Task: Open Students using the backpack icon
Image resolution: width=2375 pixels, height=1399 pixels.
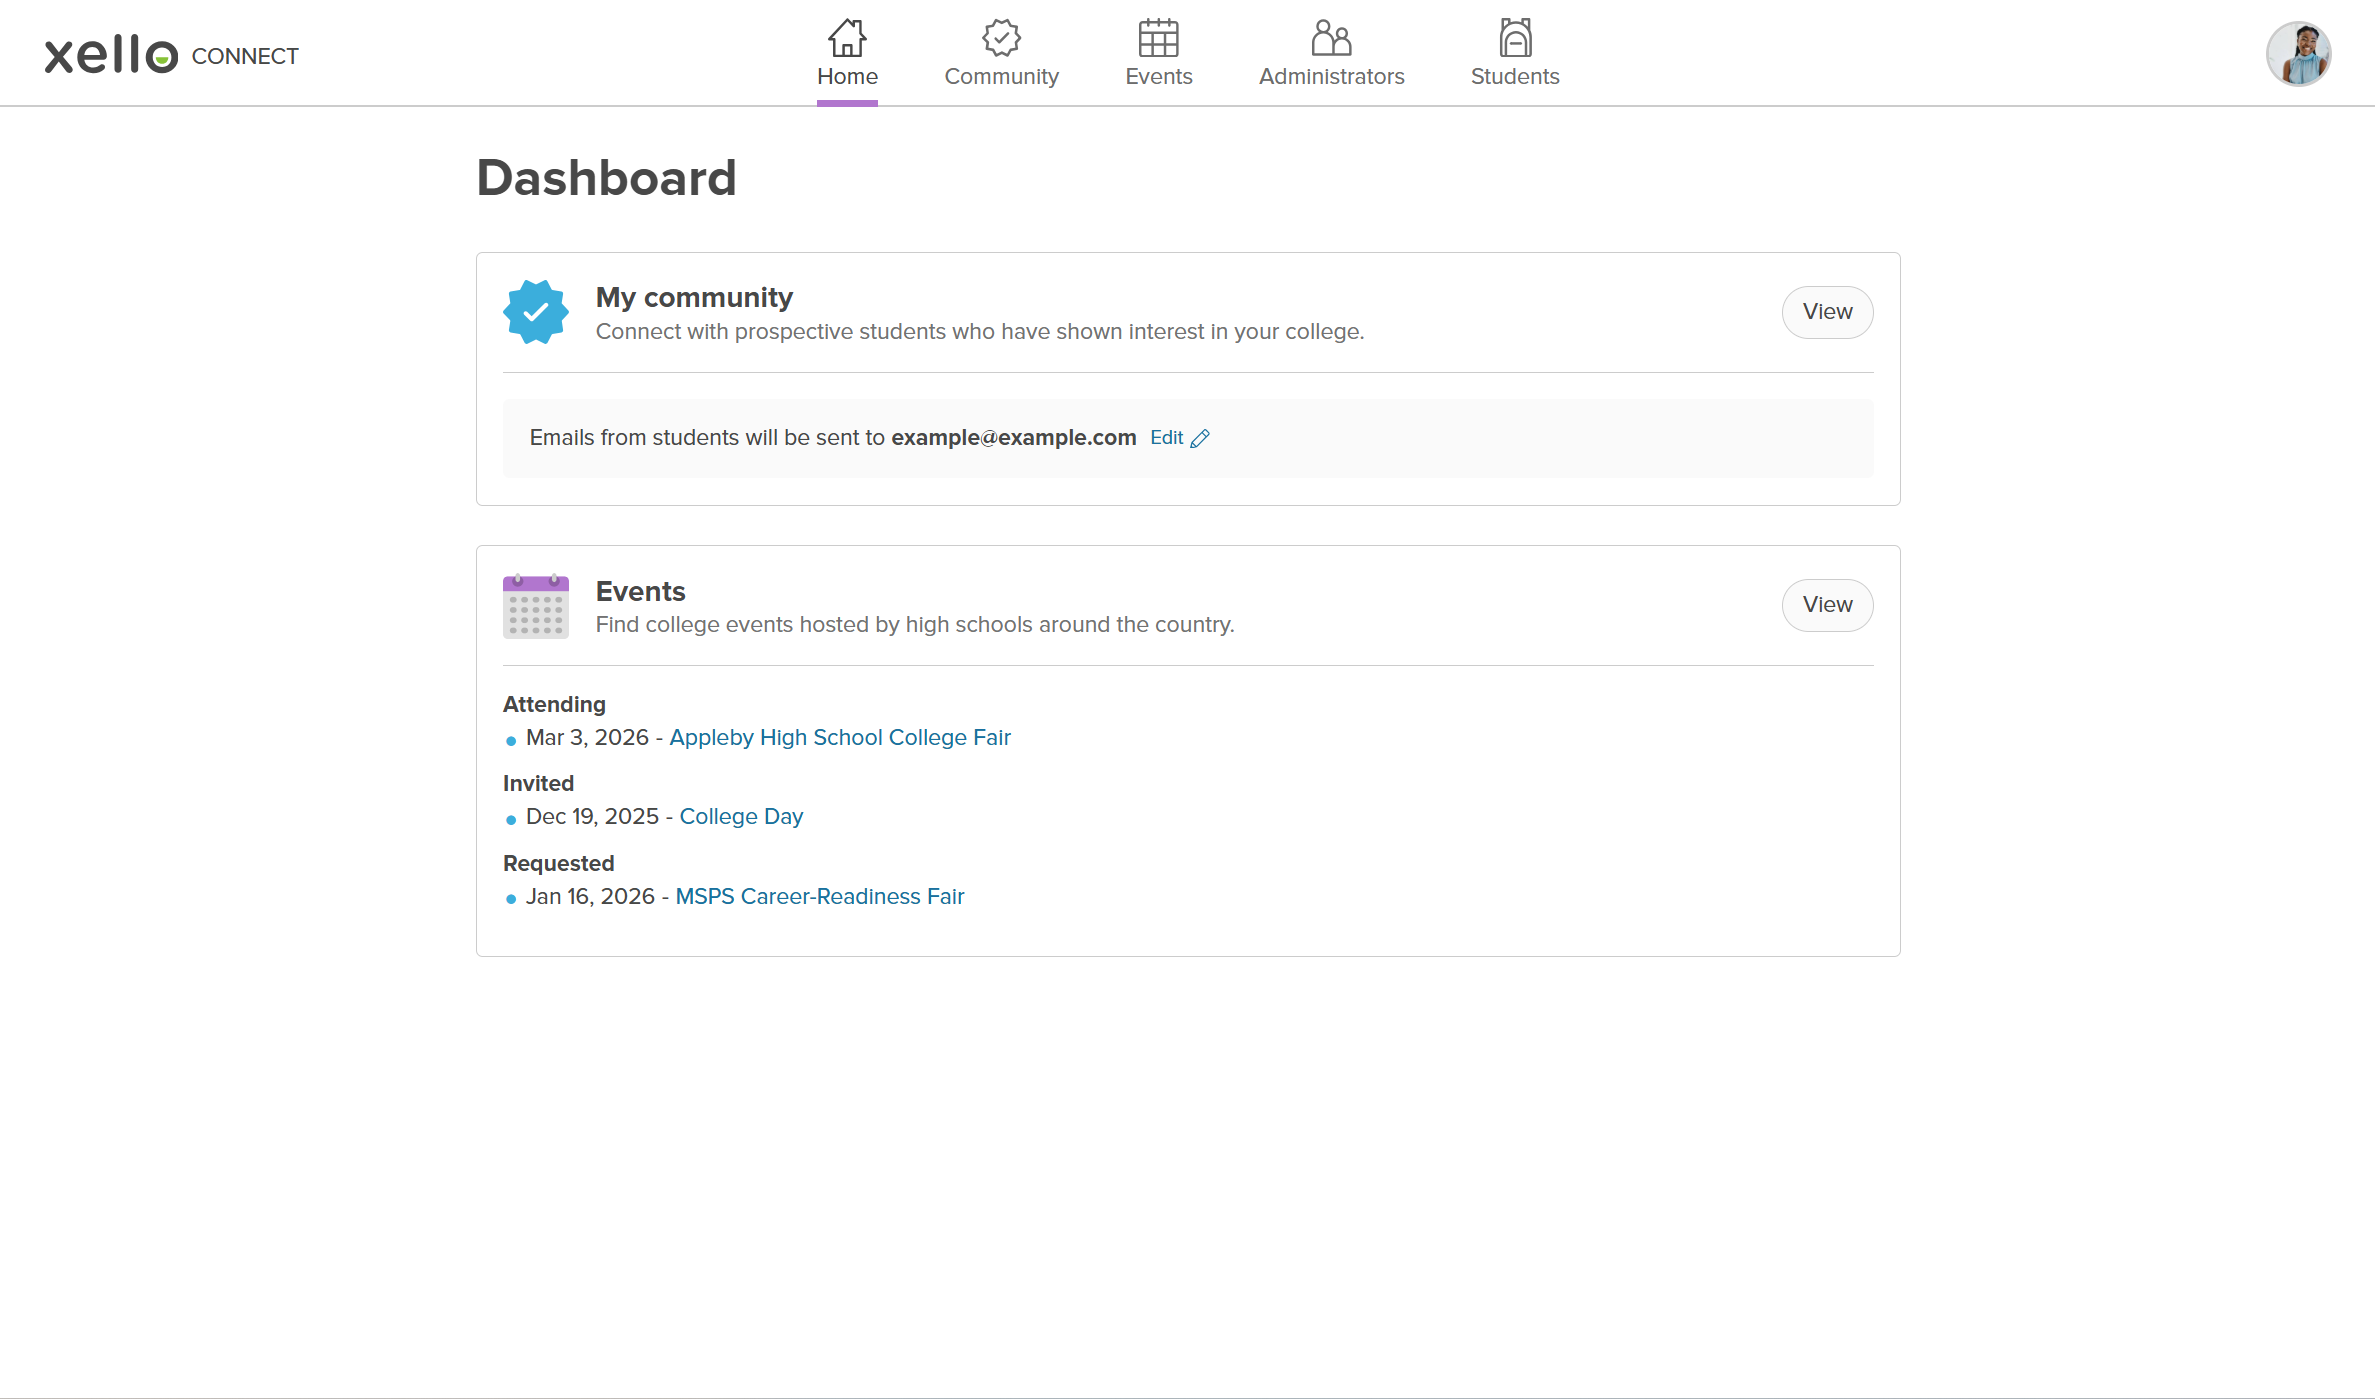Action: coord(1514,37)
